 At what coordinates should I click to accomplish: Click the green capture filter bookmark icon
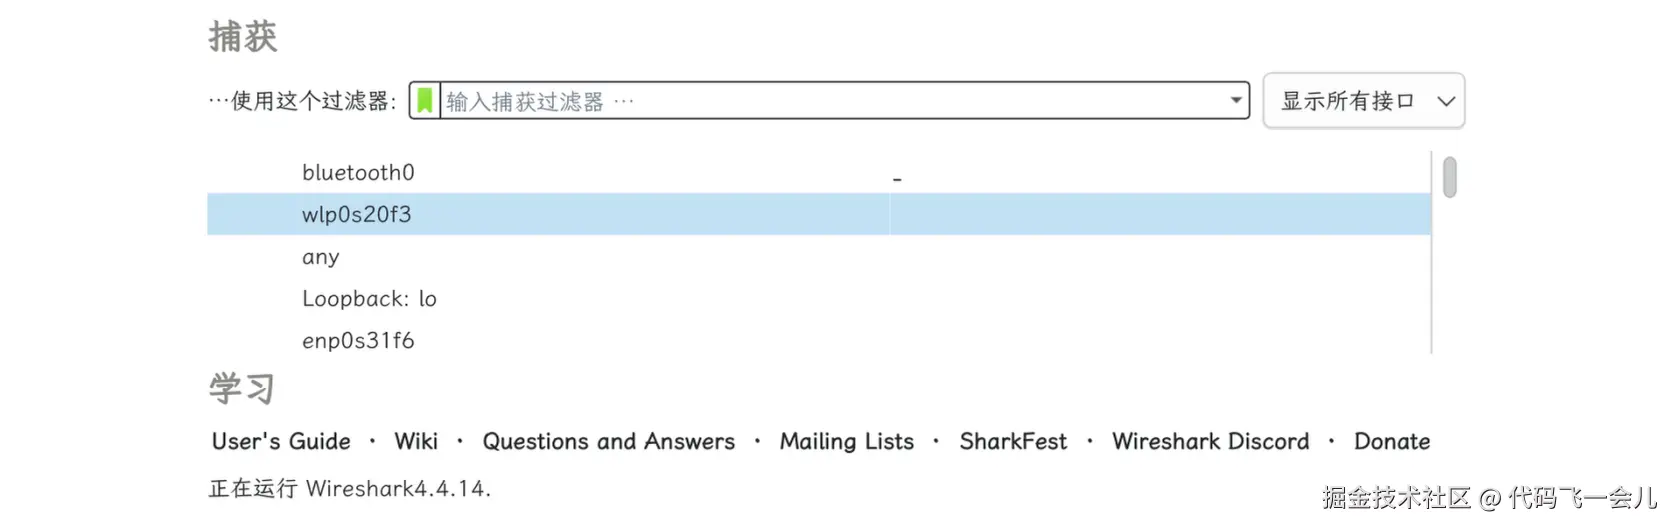point(425,101)
